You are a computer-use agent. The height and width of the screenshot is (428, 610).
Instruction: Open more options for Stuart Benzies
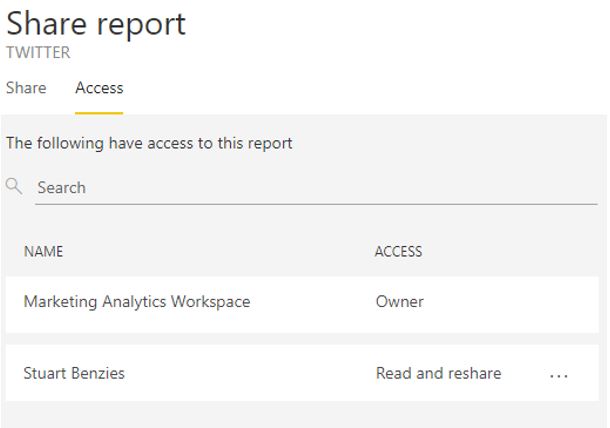(x=559, y=375)
